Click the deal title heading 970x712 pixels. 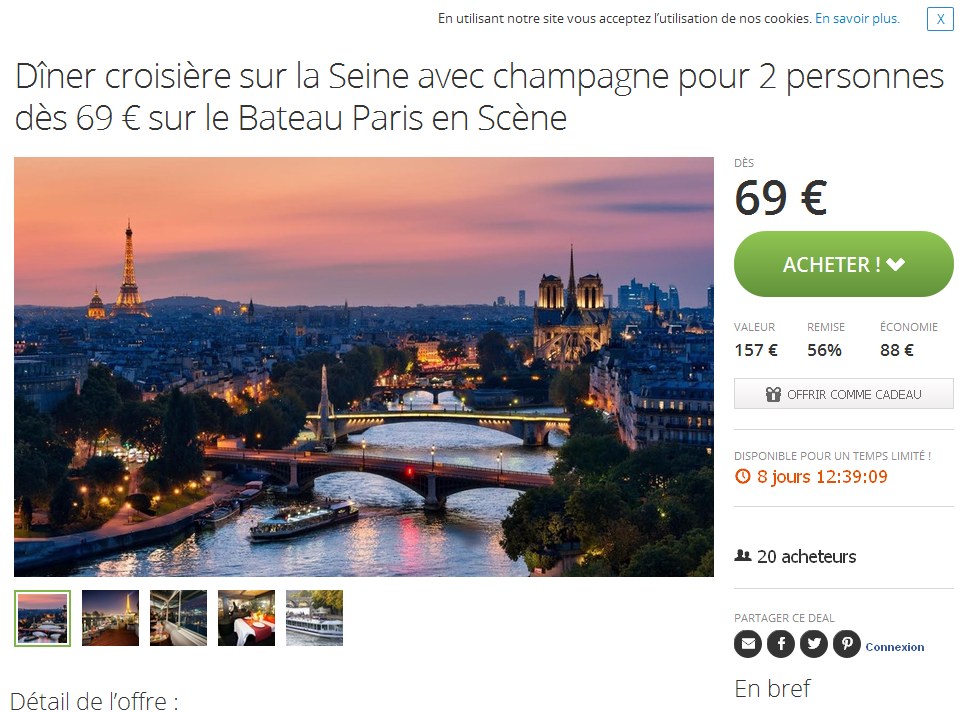pyautogui.click(x=479, y=97)
